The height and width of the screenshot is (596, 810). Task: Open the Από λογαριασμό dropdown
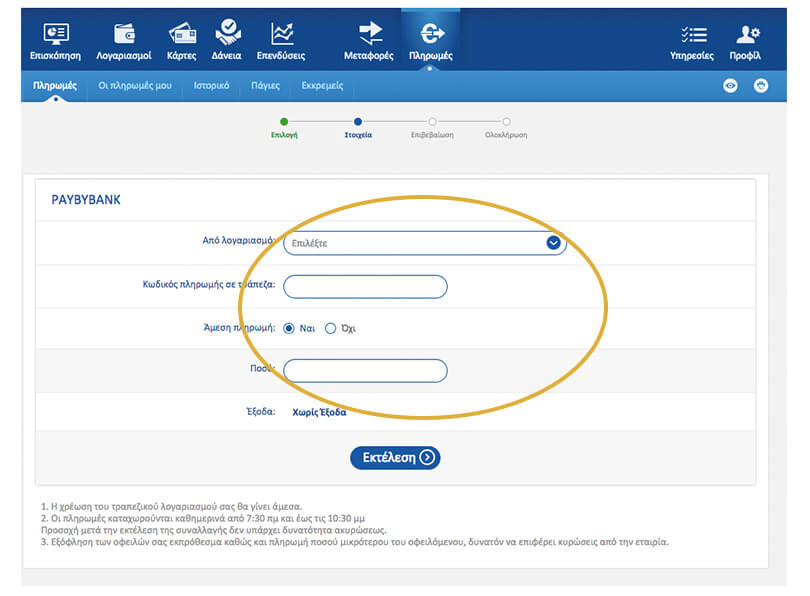[425, 243]
